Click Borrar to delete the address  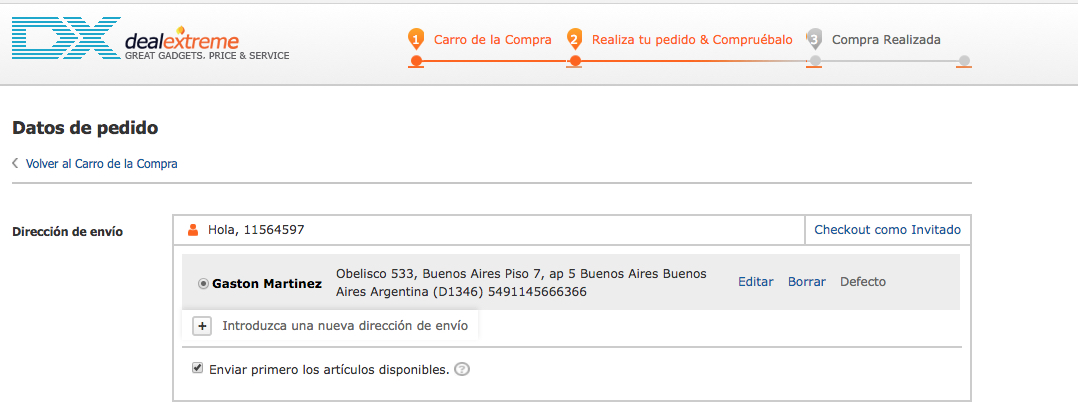[x=807, y=282]
